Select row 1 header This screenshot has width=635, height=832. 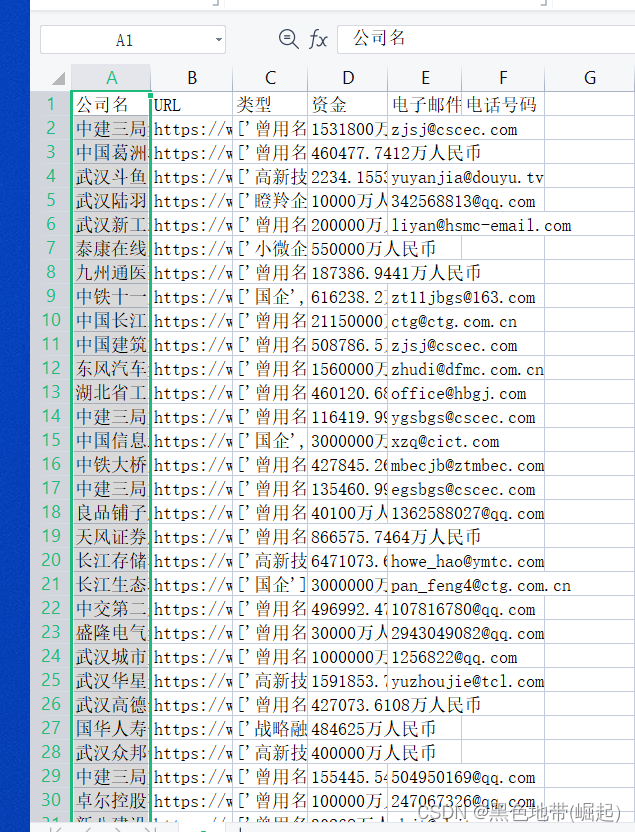pos(51,104)
